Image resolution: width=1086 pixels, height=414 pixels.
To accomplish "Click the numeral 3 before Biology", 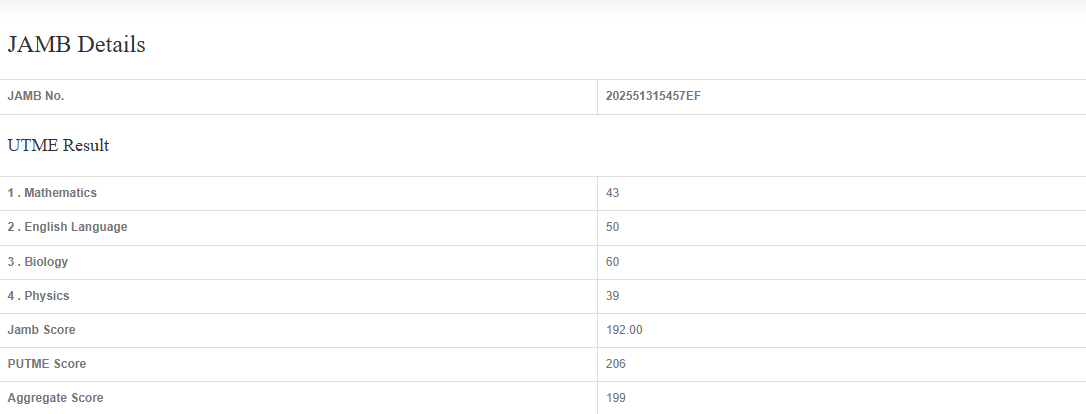I will [11, 262].
